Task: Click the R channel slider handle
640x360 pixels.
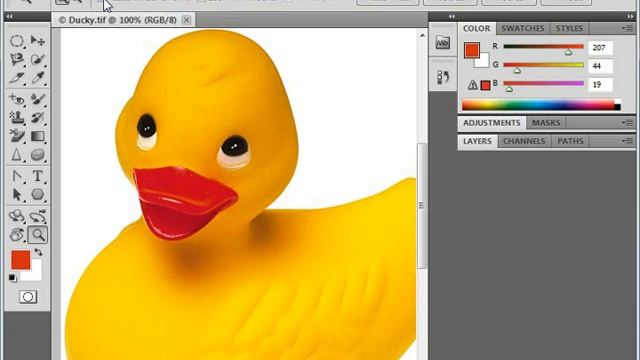Action: point(568,52)
